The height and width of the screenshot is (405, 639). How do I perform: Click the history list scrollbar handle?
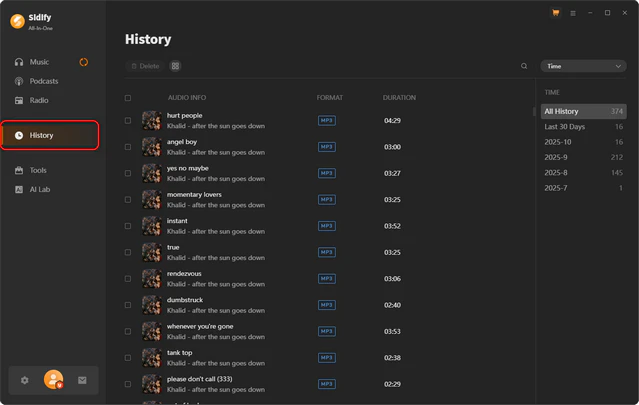coord(534,111)
